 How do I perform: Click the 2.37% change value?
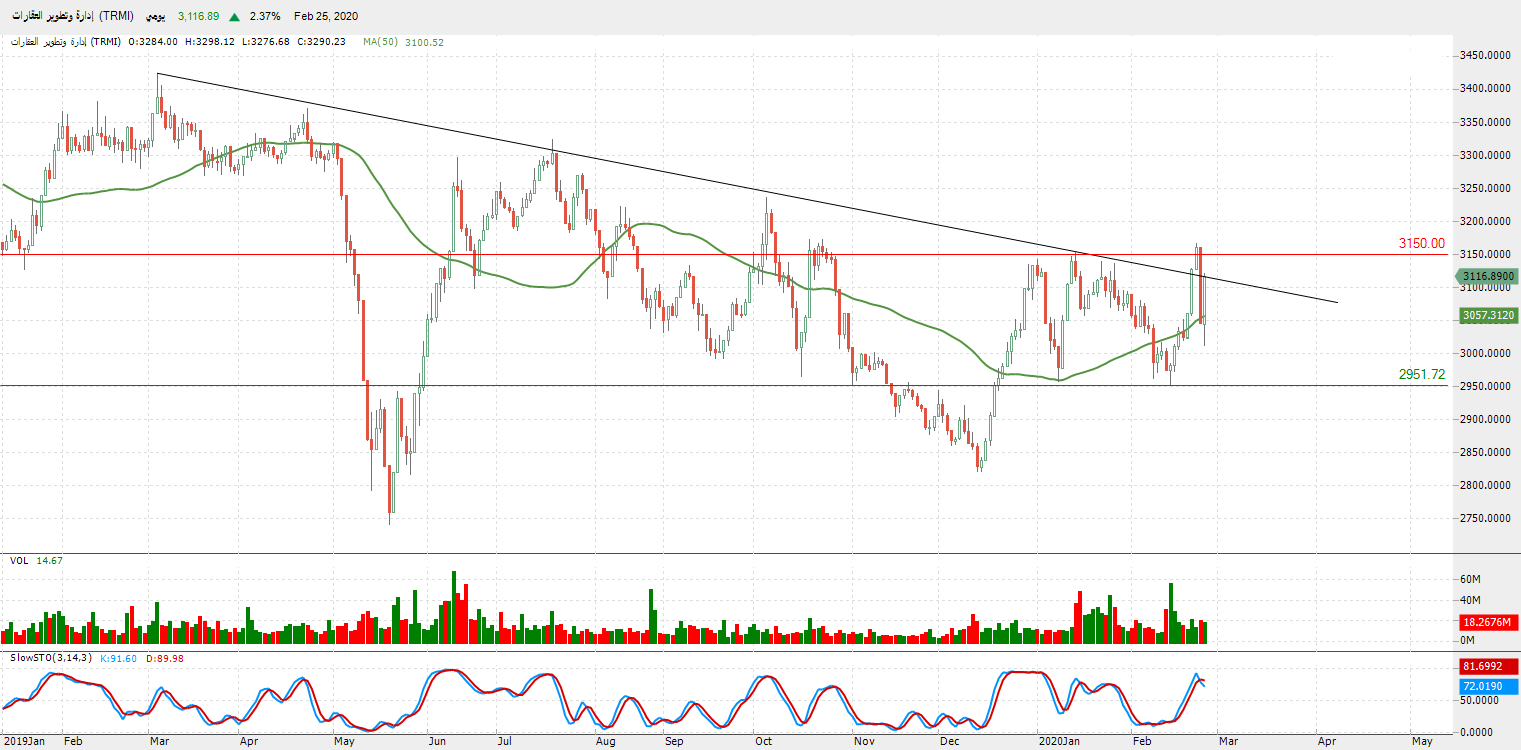point(264,17)
